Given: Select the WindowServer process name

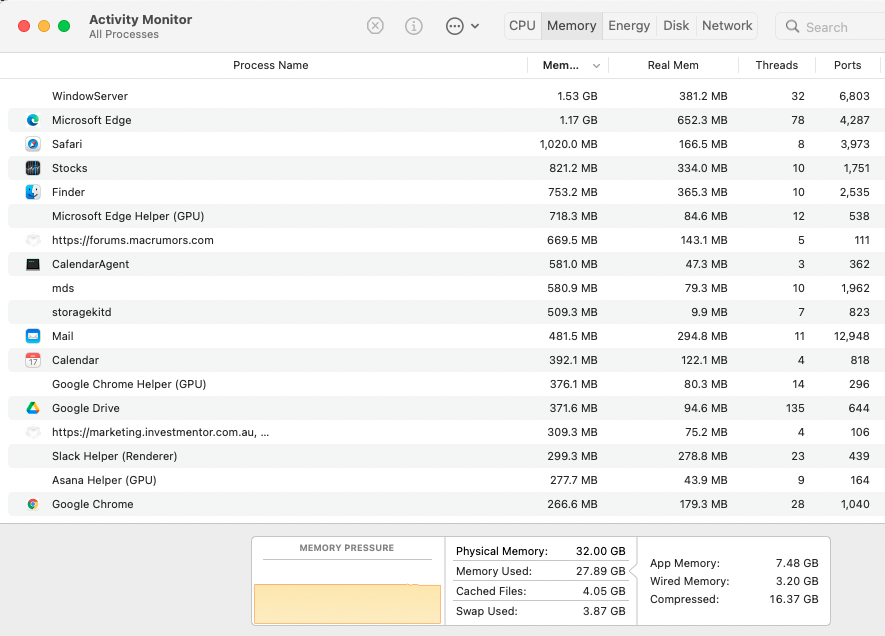Looking at the screenshot, I should 90,96.
